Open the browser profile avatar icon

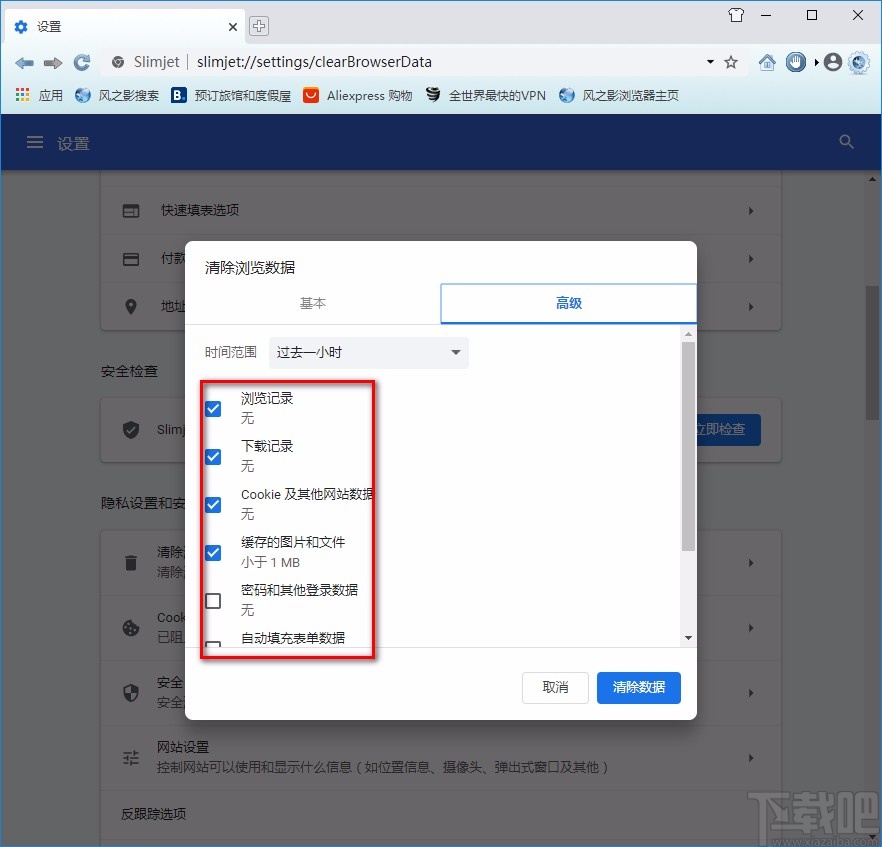[832, 61]
